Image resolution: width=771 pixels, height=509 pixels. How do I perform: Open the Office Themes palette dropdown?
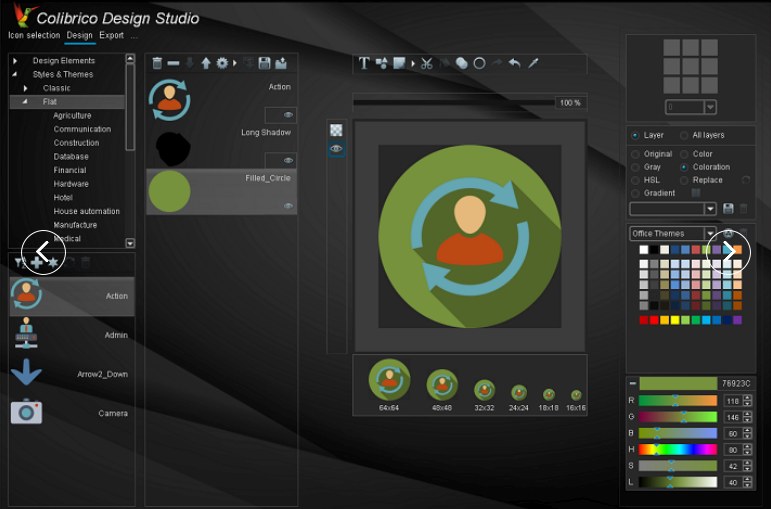[710, 234]
